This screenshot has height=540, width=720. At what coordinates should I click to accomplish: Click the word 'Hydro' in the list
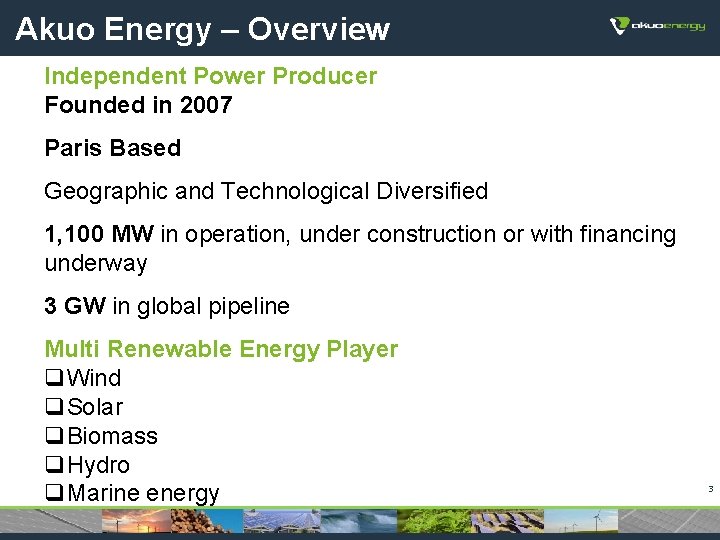pyautogui.click(x=99, y=465)
